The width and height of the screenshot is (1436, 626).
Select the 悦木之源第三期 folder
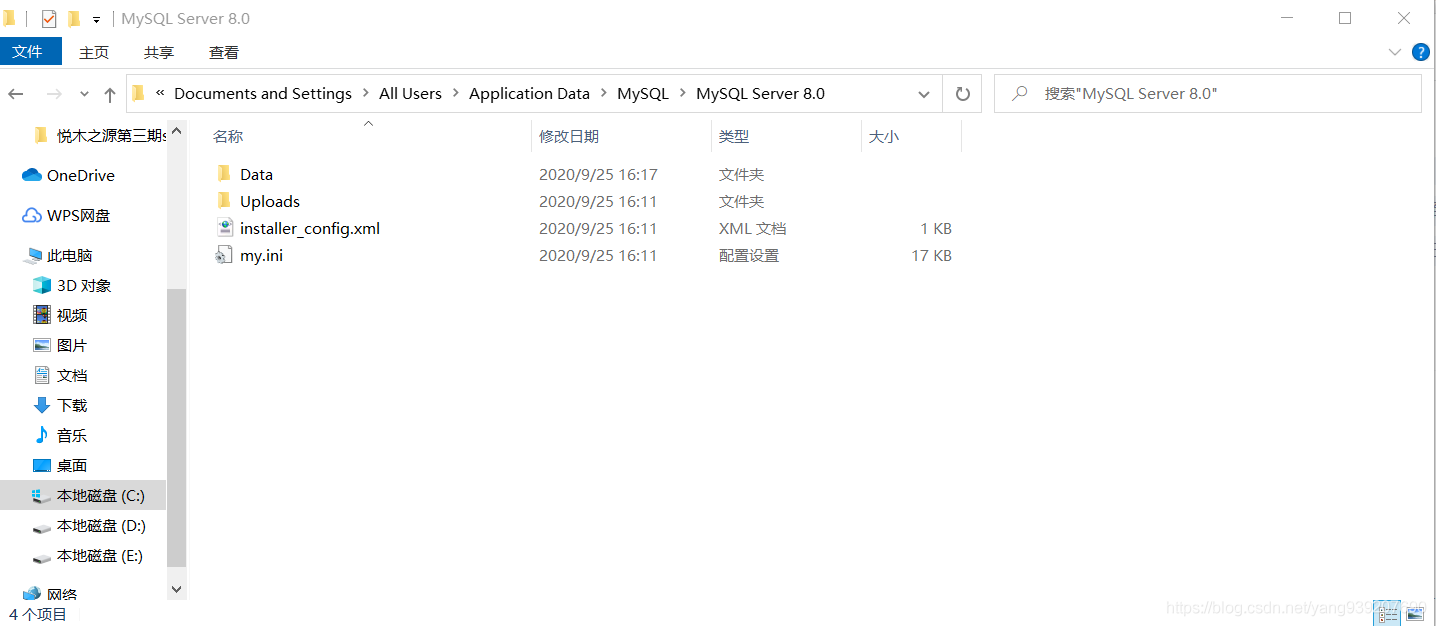(x=98, y=135)
